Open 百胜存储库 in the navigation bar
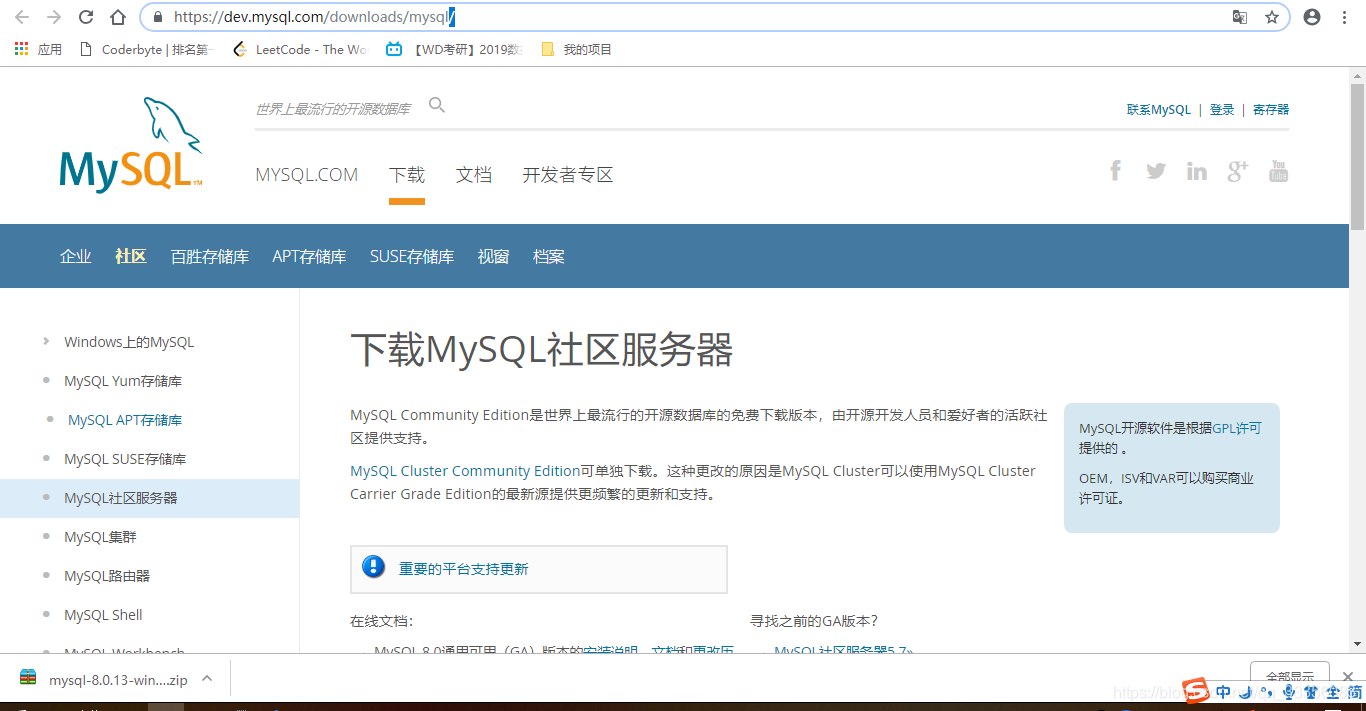The height and width of the screenshot is (711, 1366). (x=210, y=257)
